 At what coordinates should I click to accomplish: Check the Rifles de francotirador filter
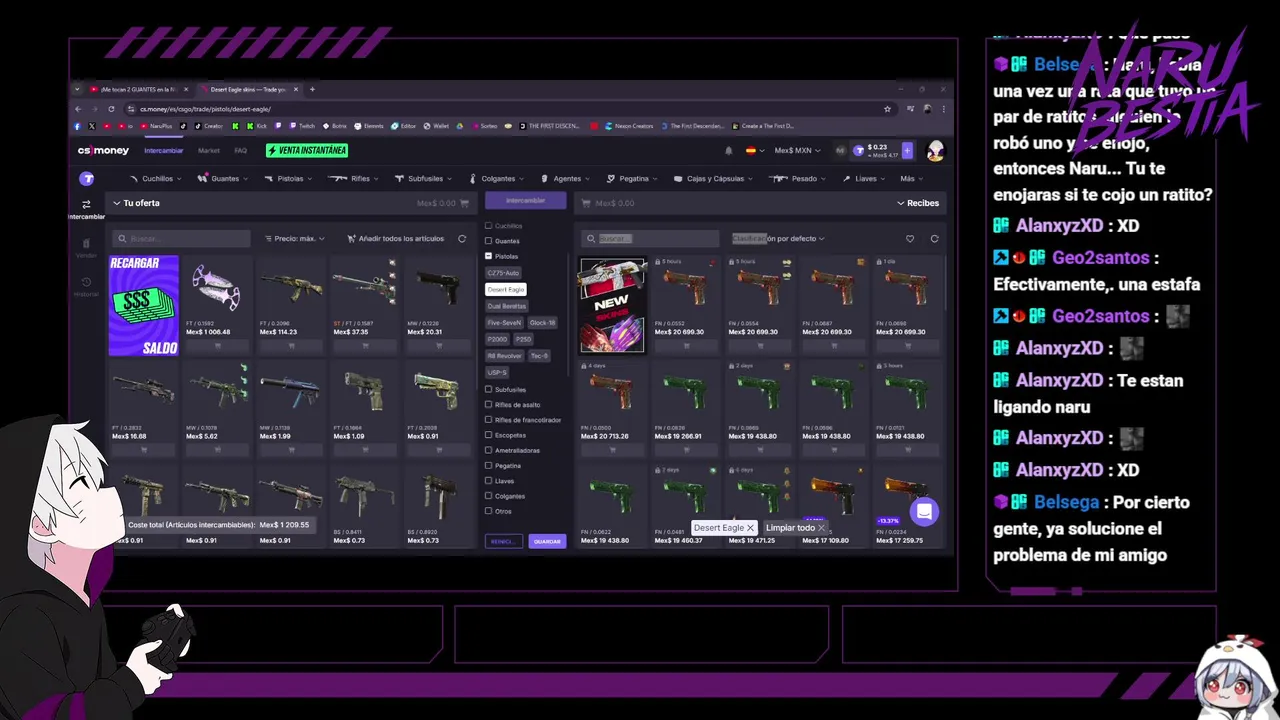click(x=488, y=420)
